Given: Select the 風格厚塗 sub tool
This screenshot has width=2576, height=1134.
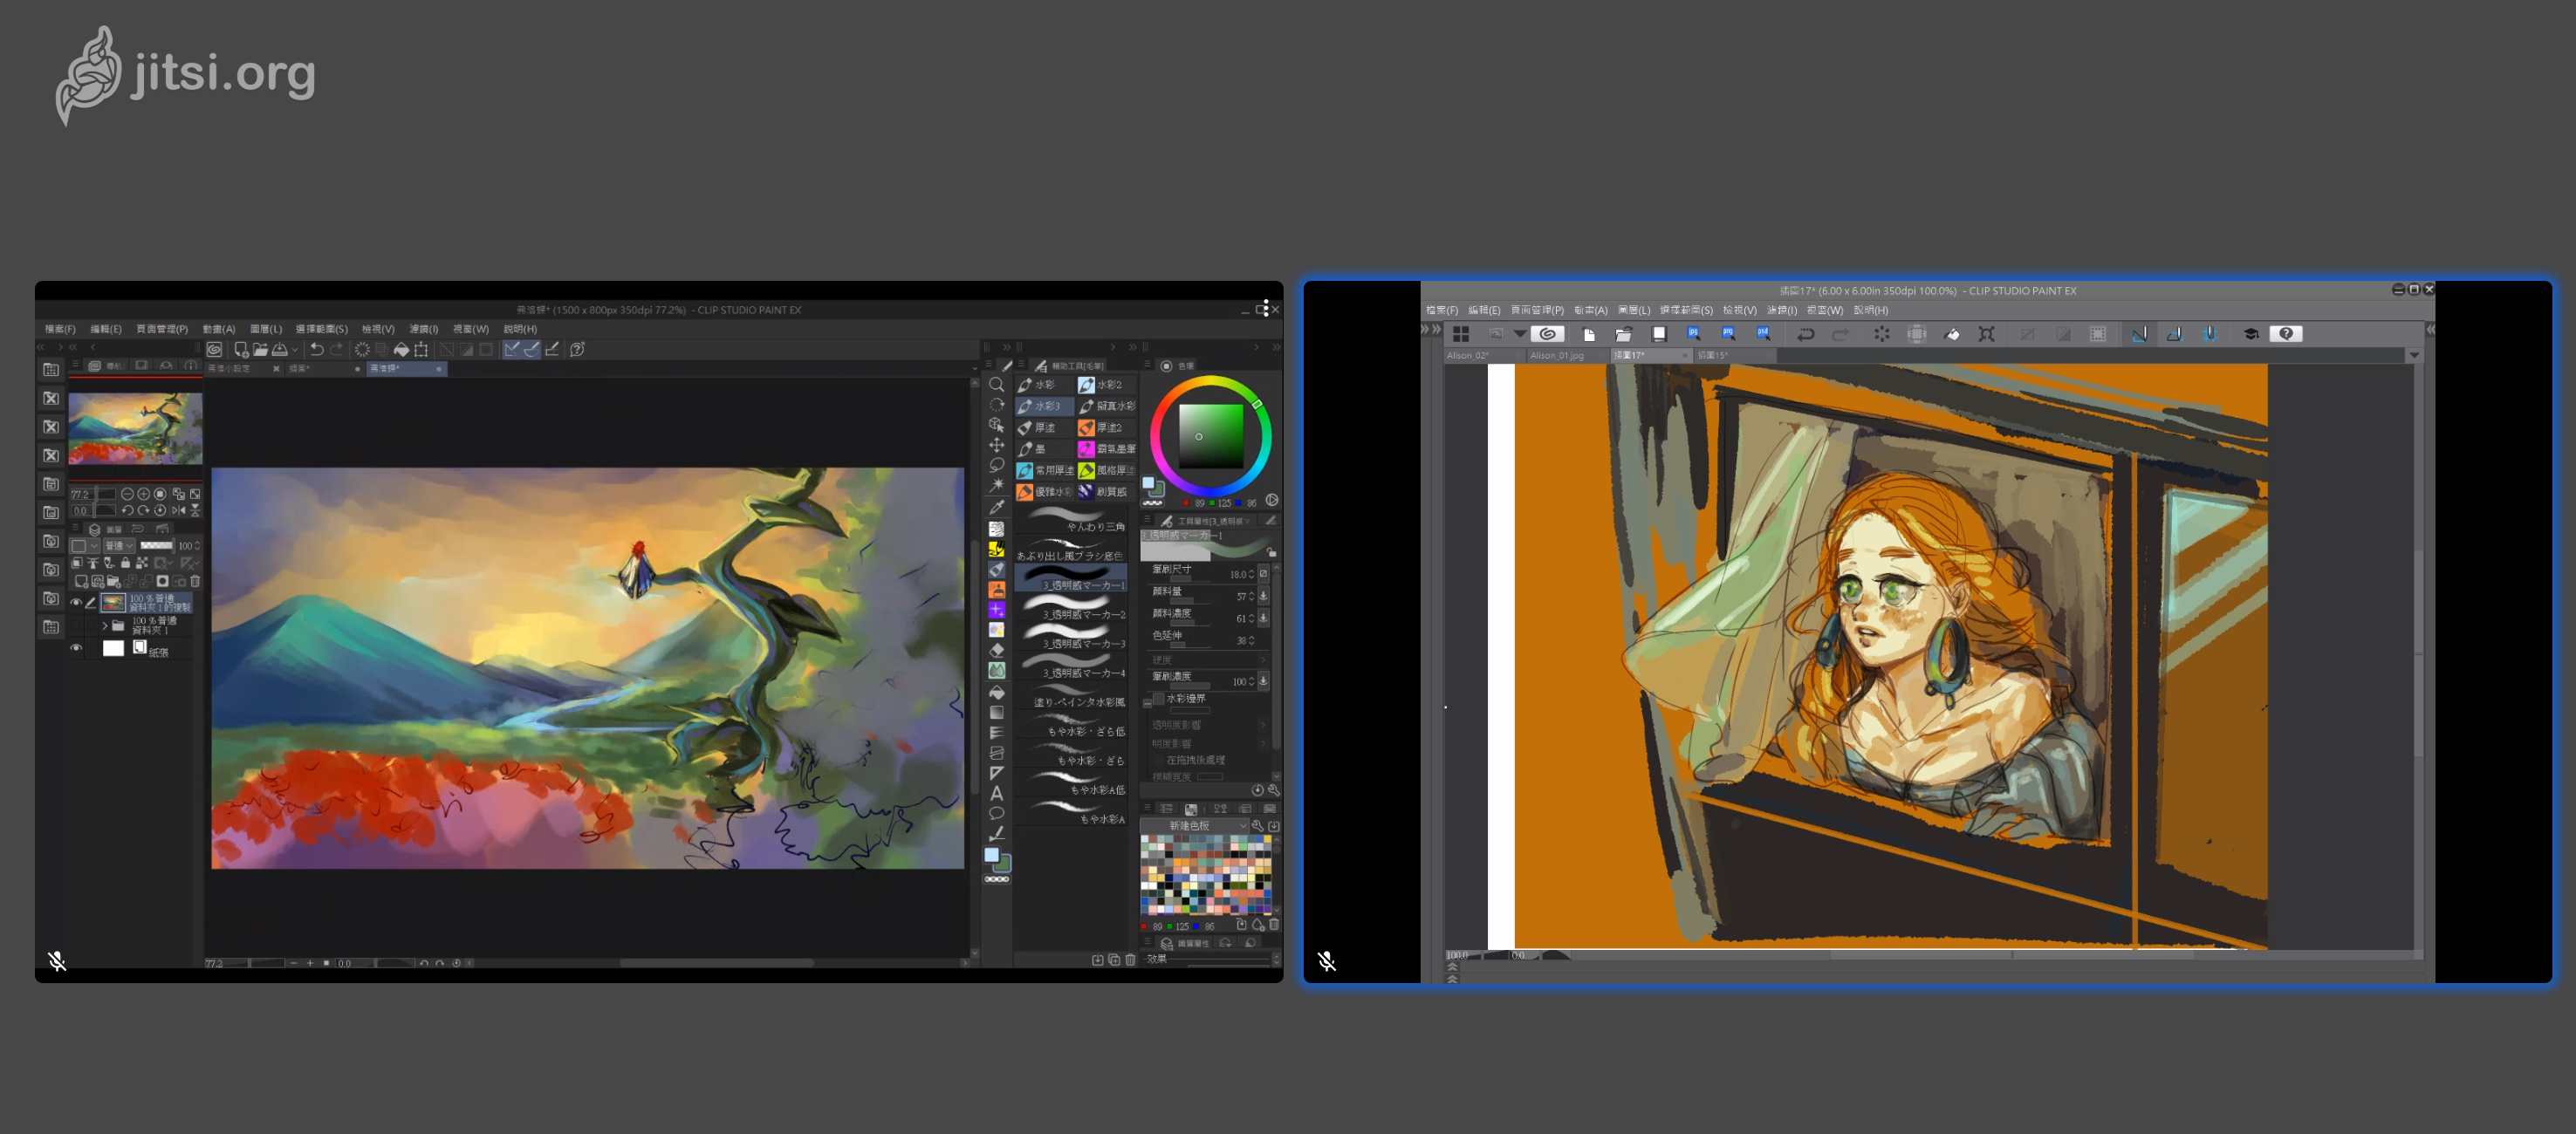Looking at the screenshot, I should (1106, 470).
